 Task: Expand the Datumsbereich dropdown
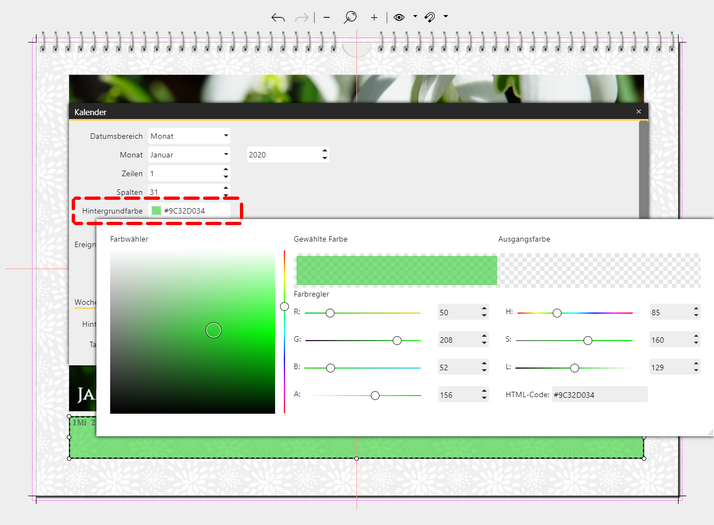point(226,135)
